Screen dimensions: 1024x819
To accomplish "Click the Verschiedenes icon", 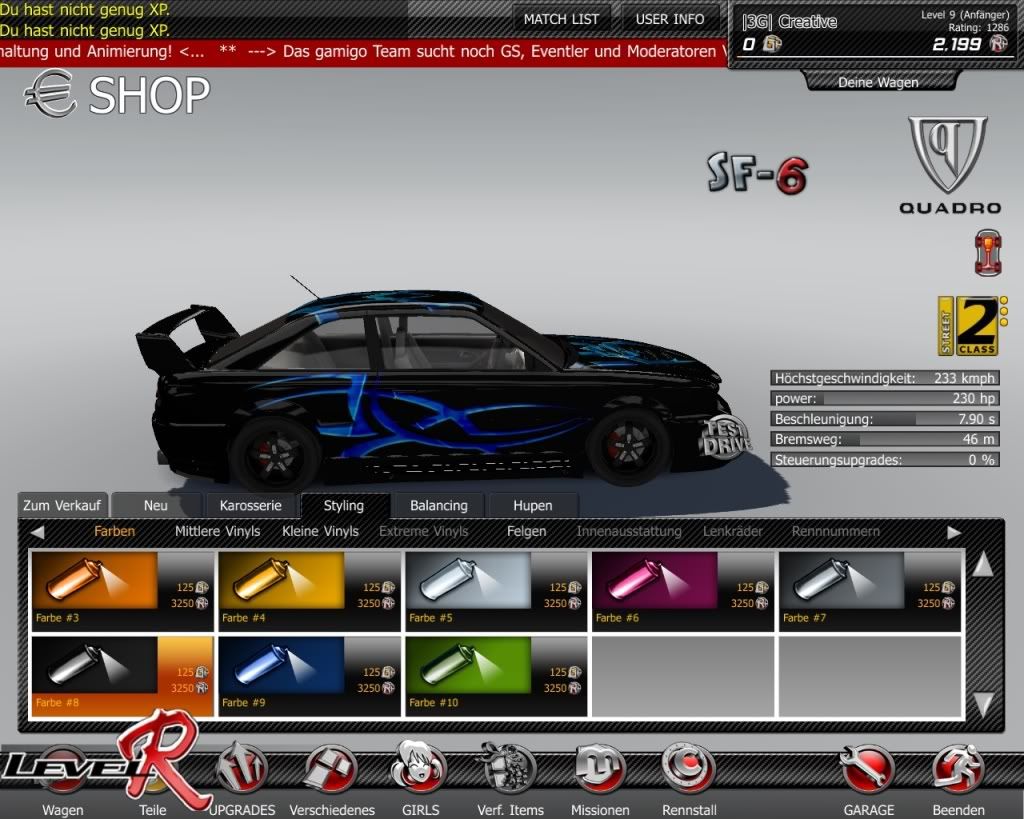I will [331, 770].
